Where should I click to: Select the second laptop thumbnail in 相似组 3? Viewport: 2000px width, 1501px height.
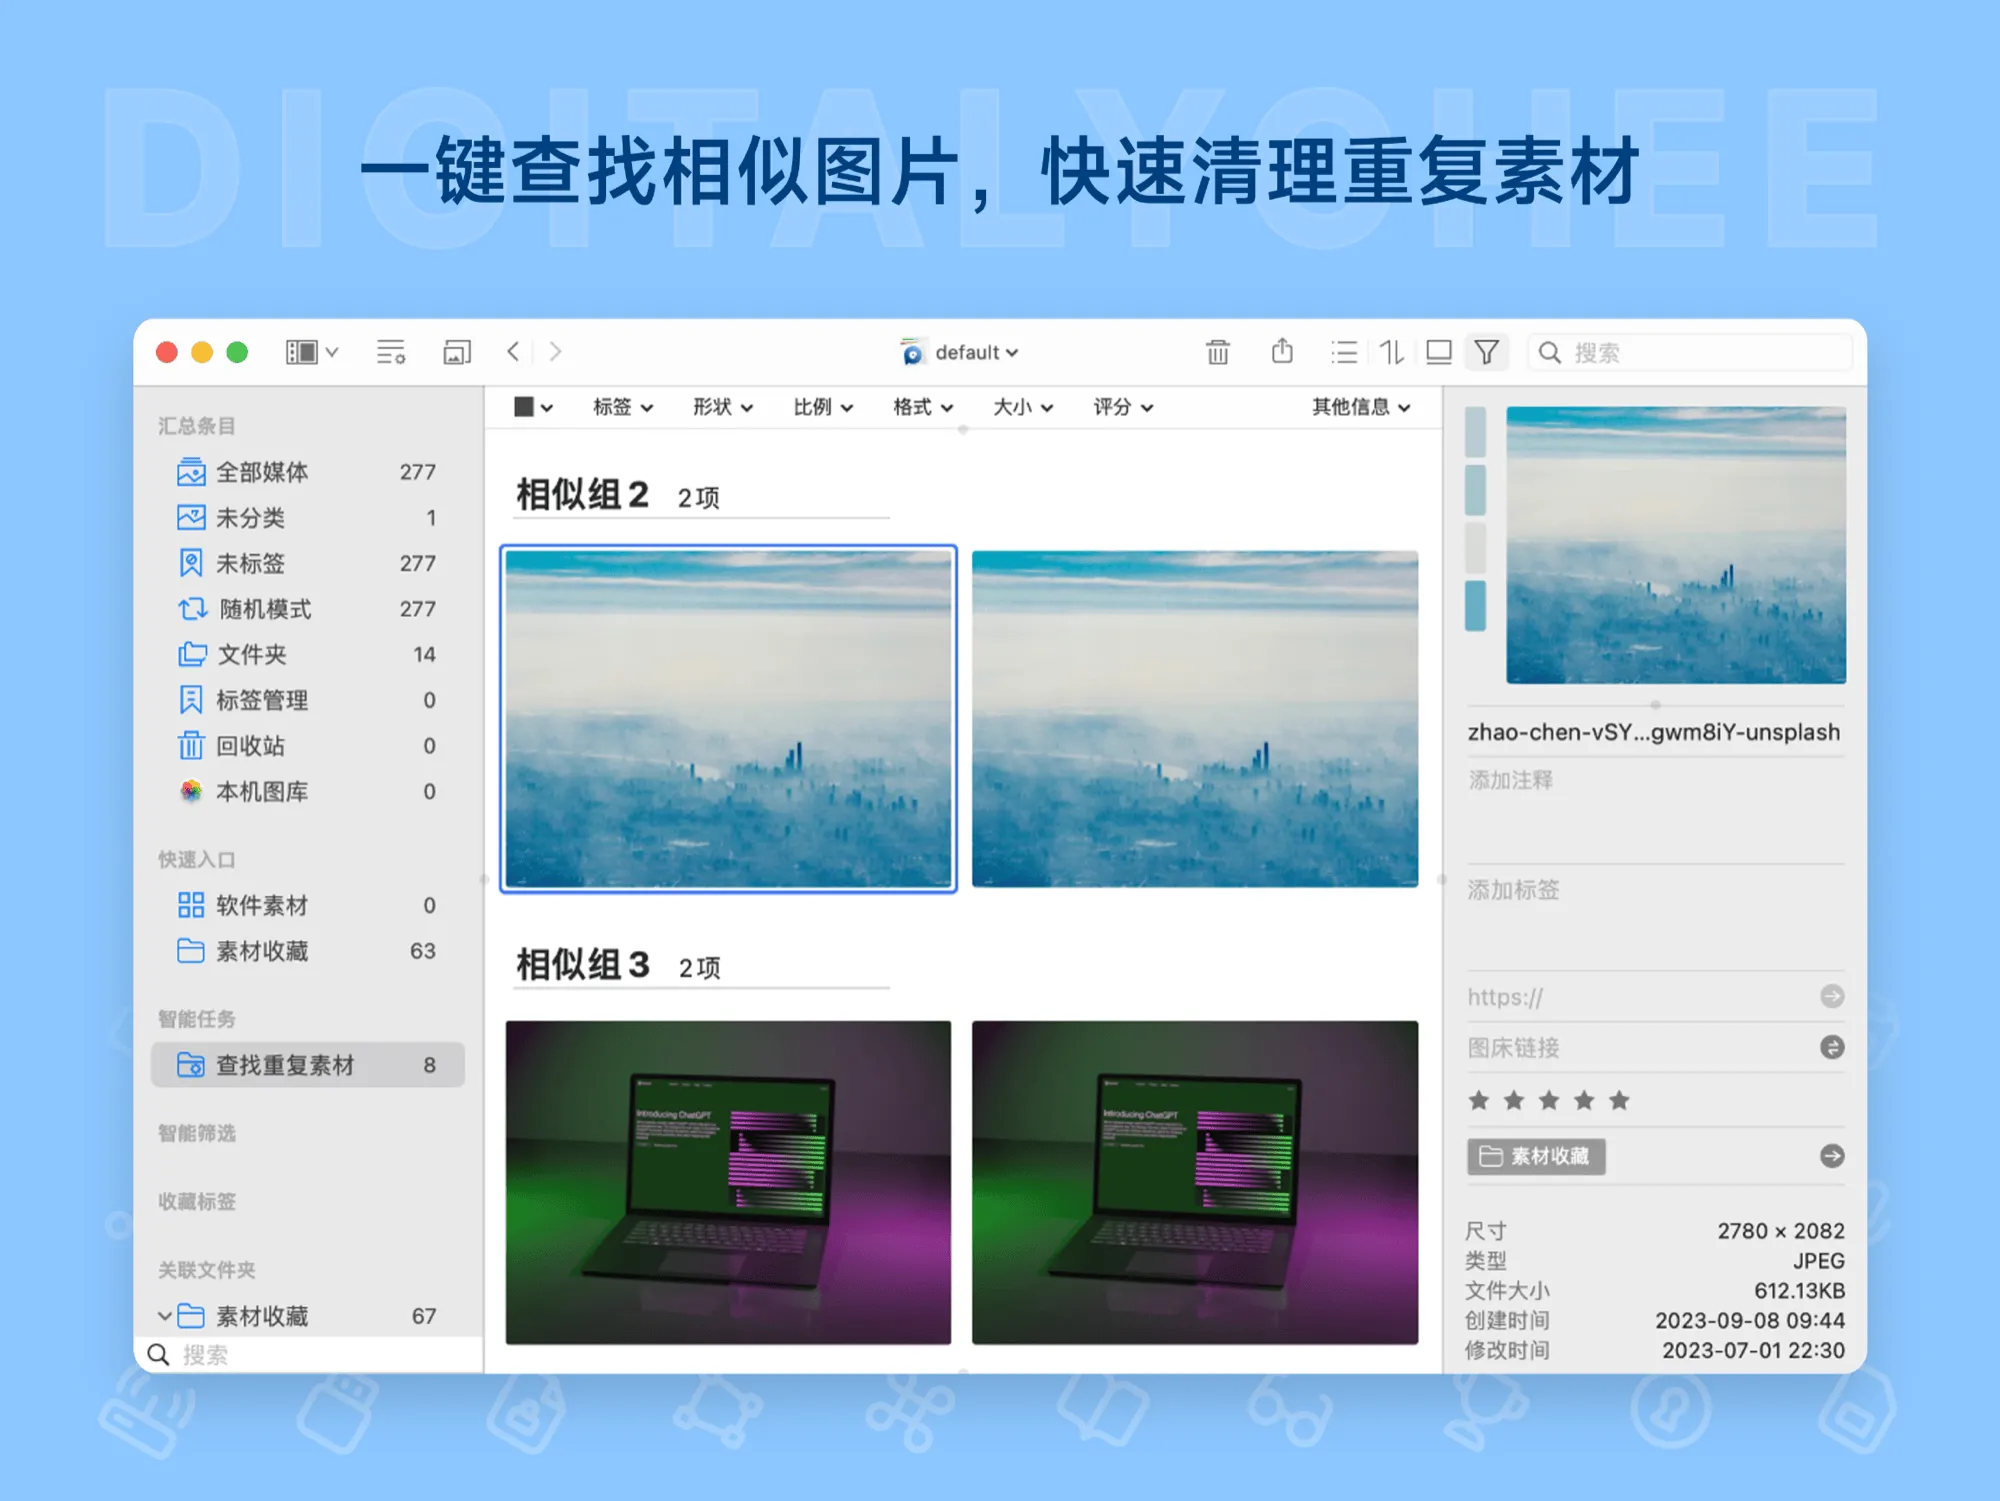pos(1194,1182)
